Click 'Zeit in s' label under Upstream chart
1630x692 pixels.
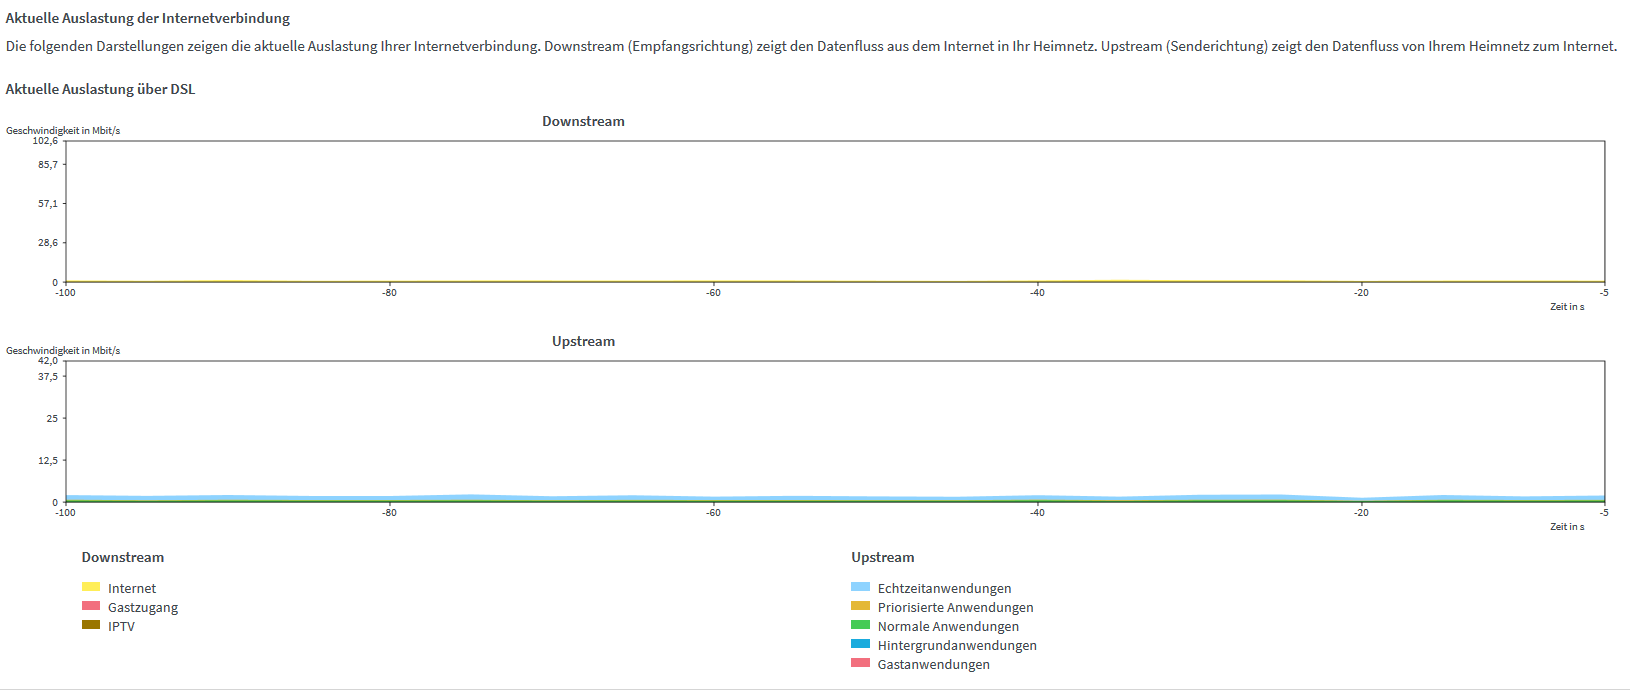1567,527
